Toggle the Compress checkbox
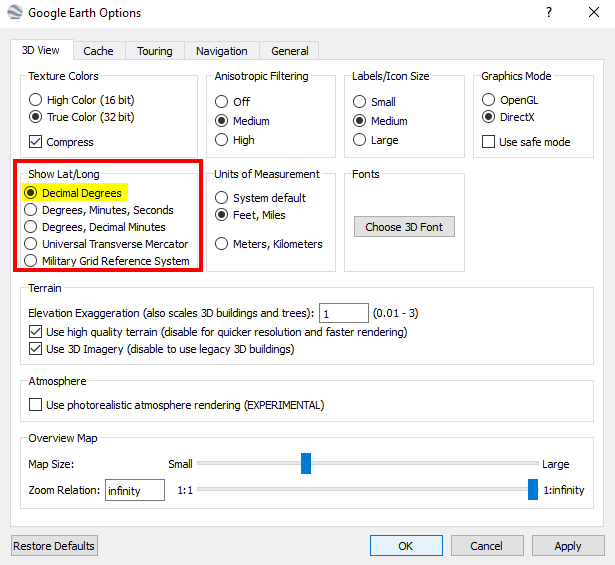 [35, 142]
